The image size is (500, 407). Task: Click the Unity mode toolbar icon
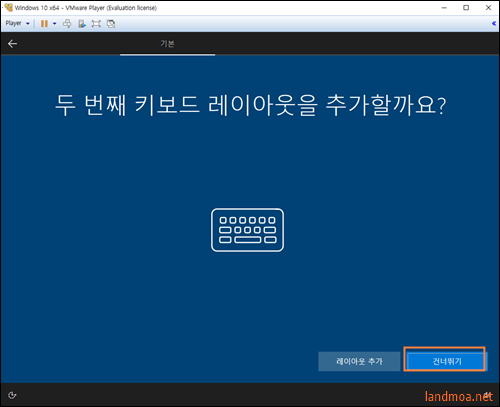click(111, 24)
